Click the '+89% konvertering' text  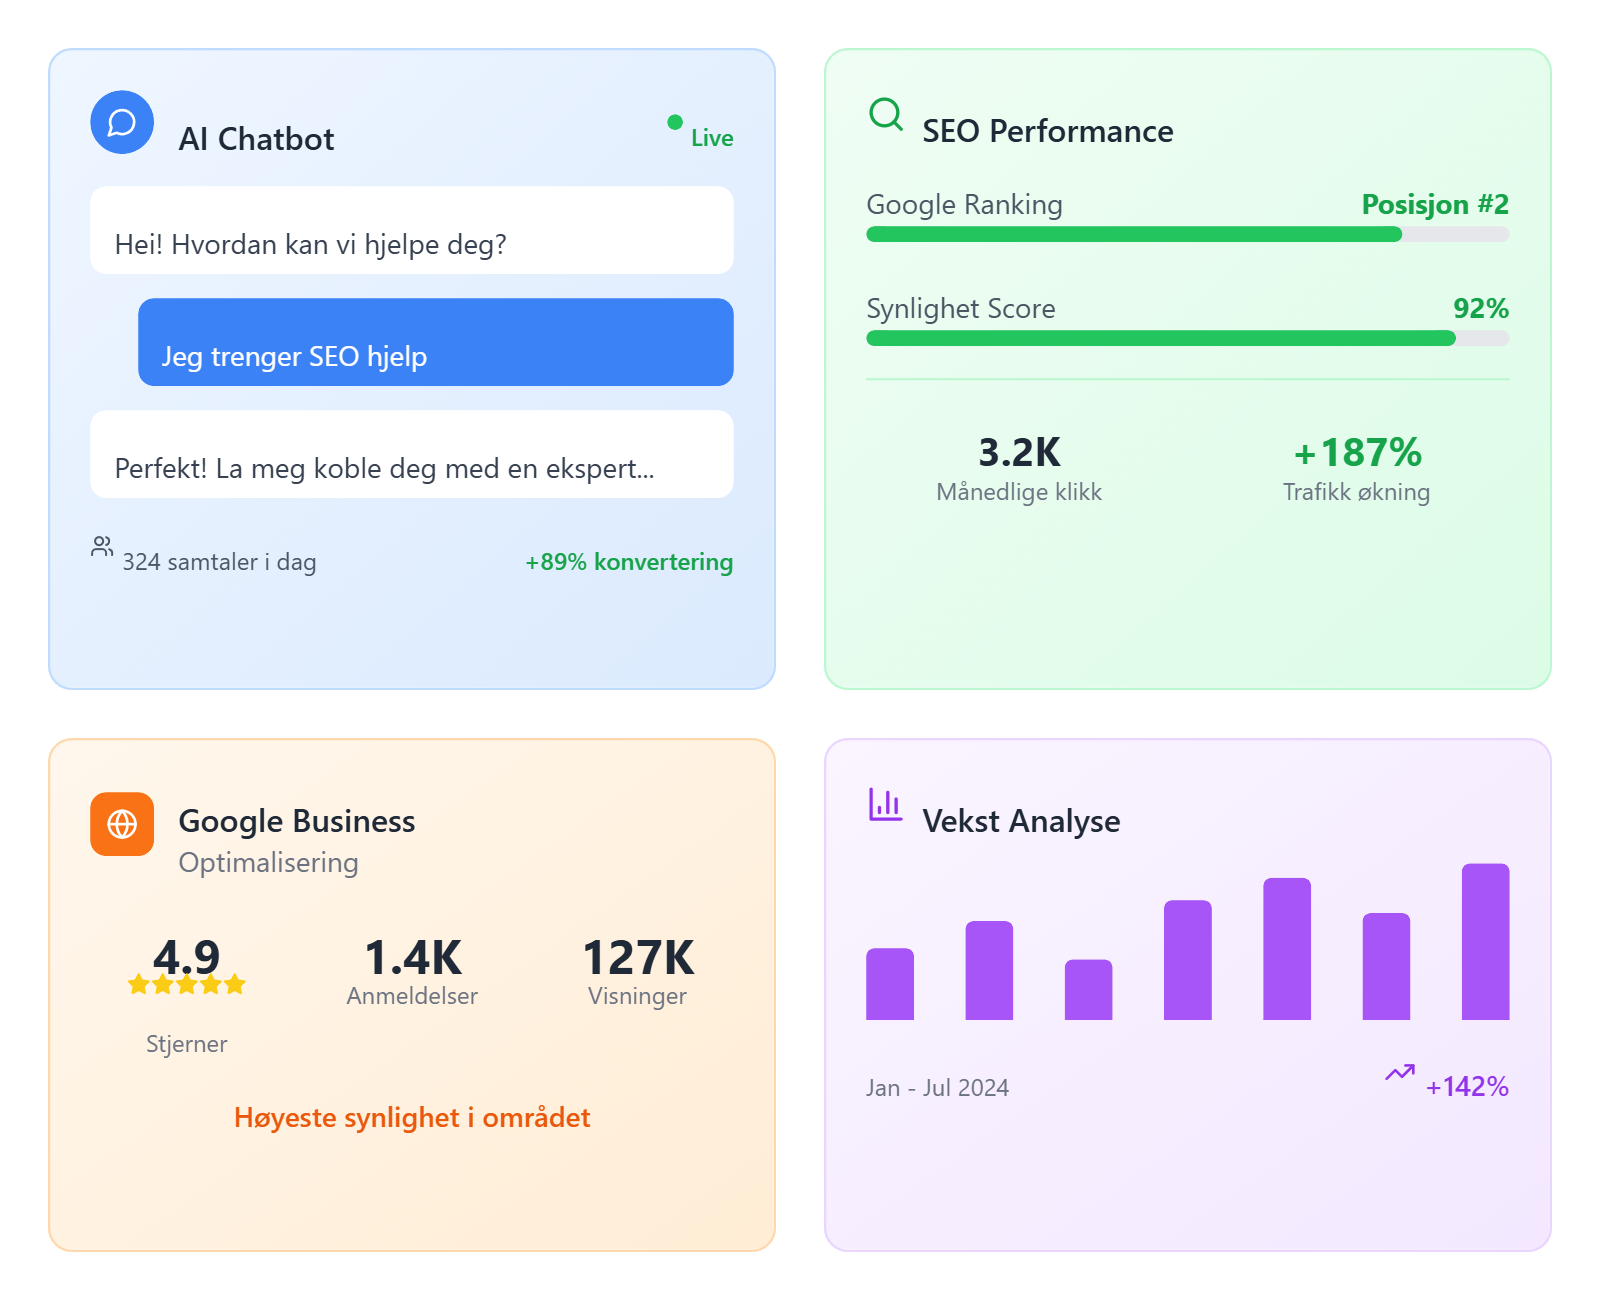tap(630, 562)
